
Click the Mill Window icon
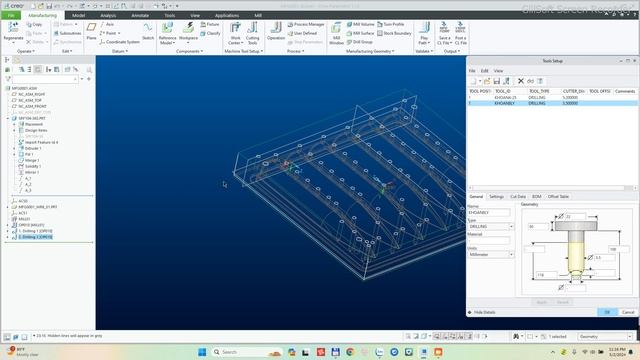pyautogui.click(x=336, y=28)
